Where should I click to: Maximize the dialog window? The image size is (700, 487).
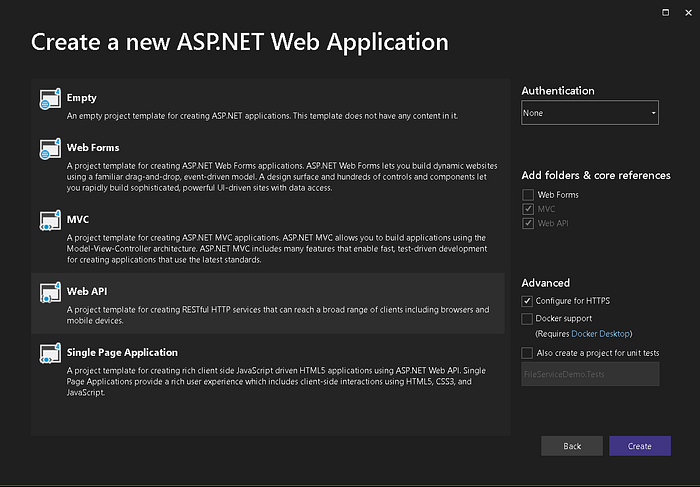664,11
